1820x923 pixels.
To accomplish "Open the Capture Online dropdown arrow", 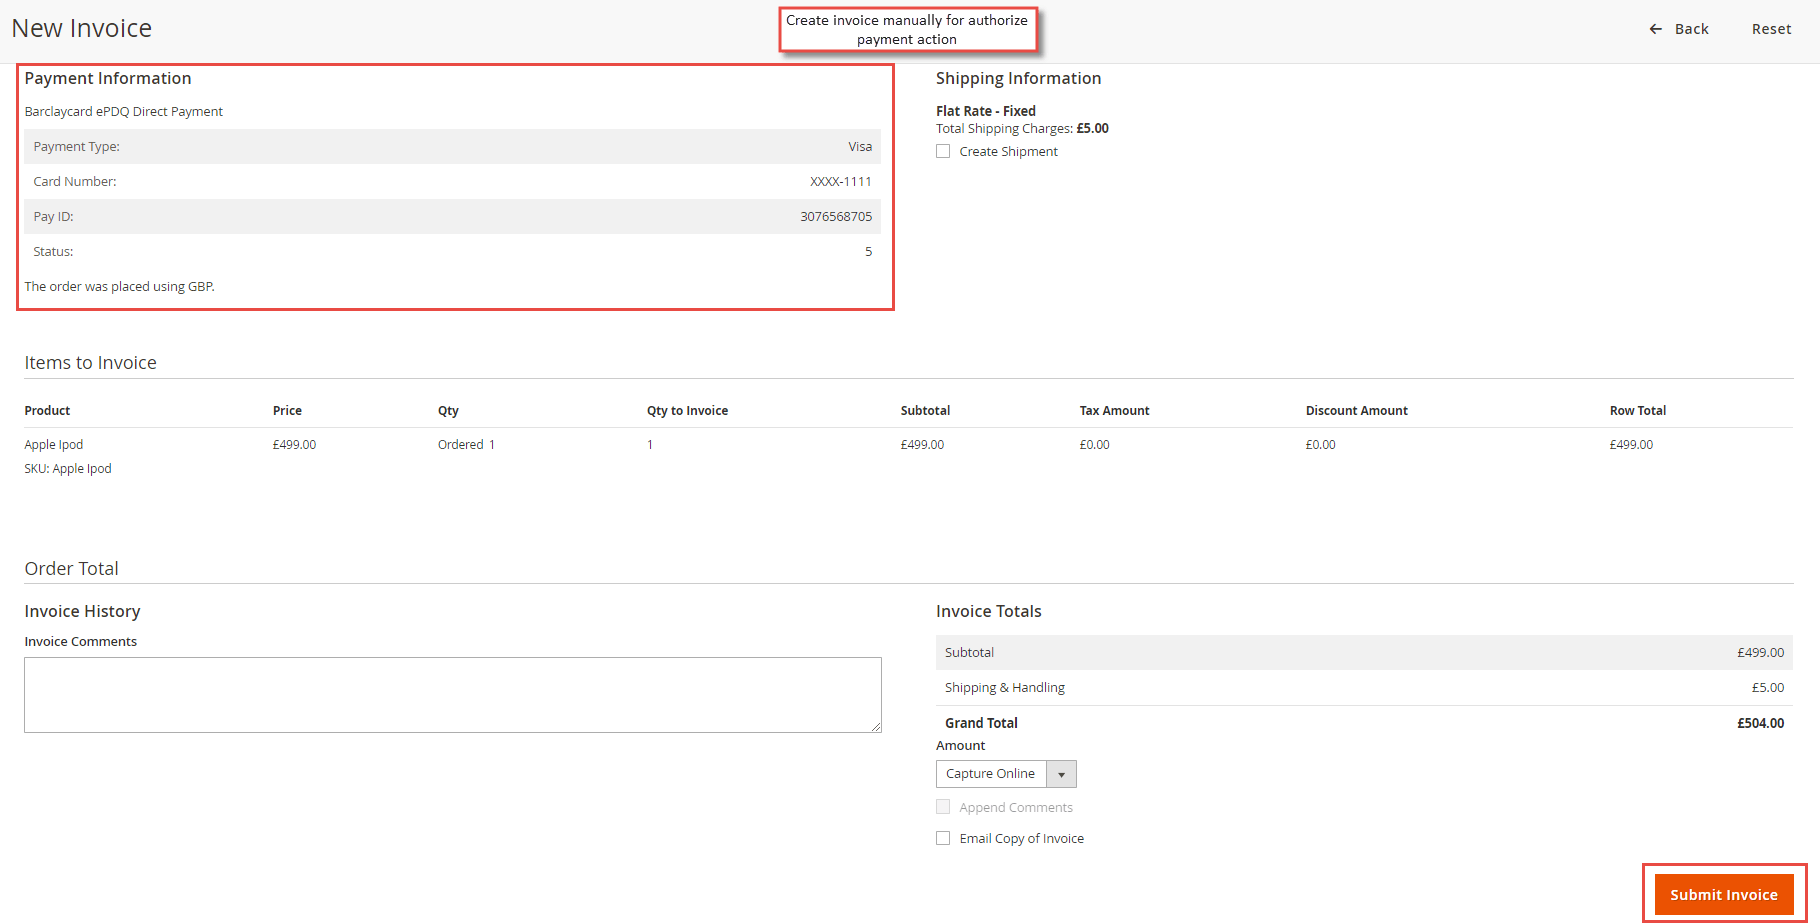I will click(1061, 773).
